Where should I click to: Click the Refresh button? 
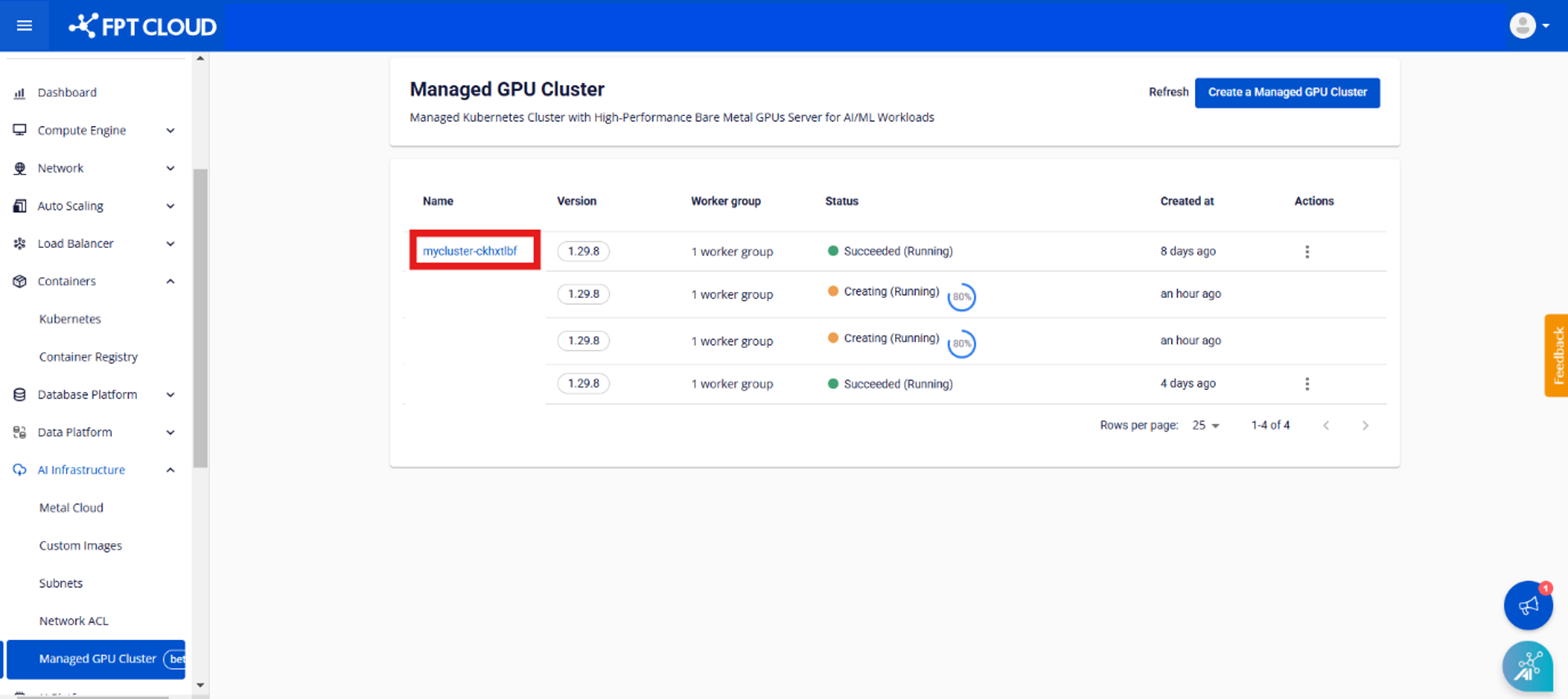(1168, 92)
